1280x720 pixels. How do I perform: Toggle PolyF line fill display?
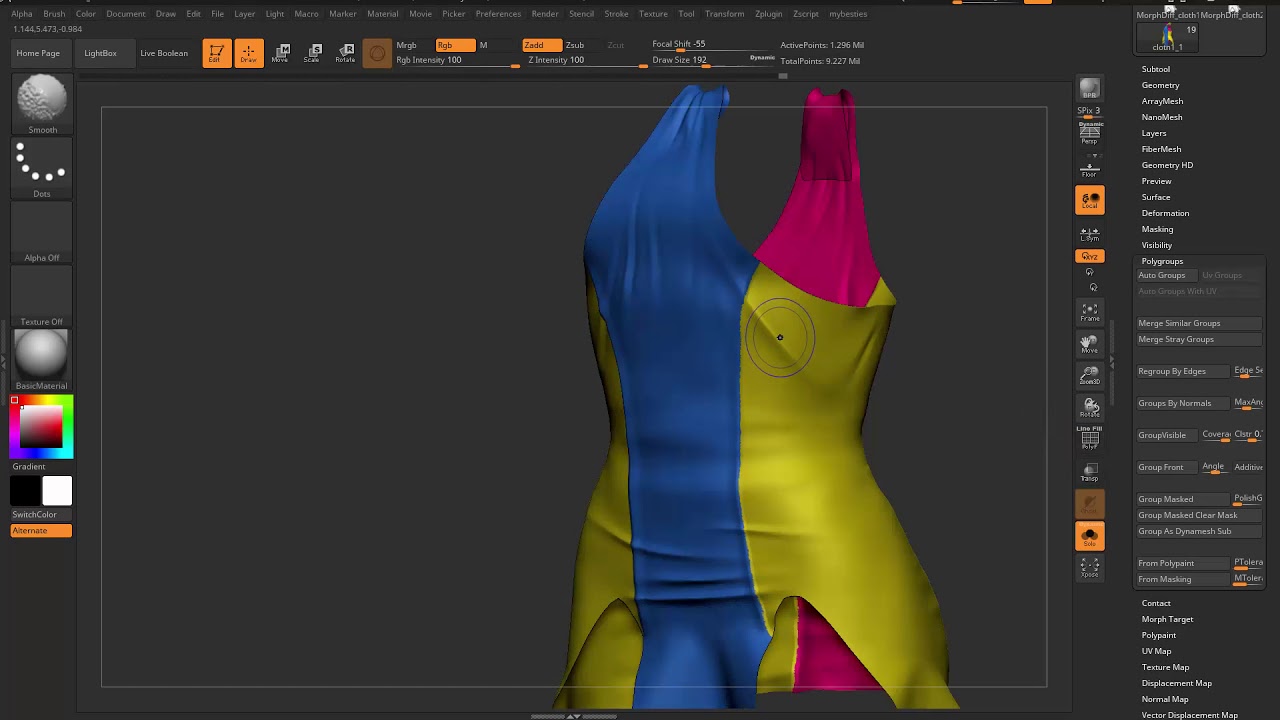pyautogui.click(x=1090, y=438)
